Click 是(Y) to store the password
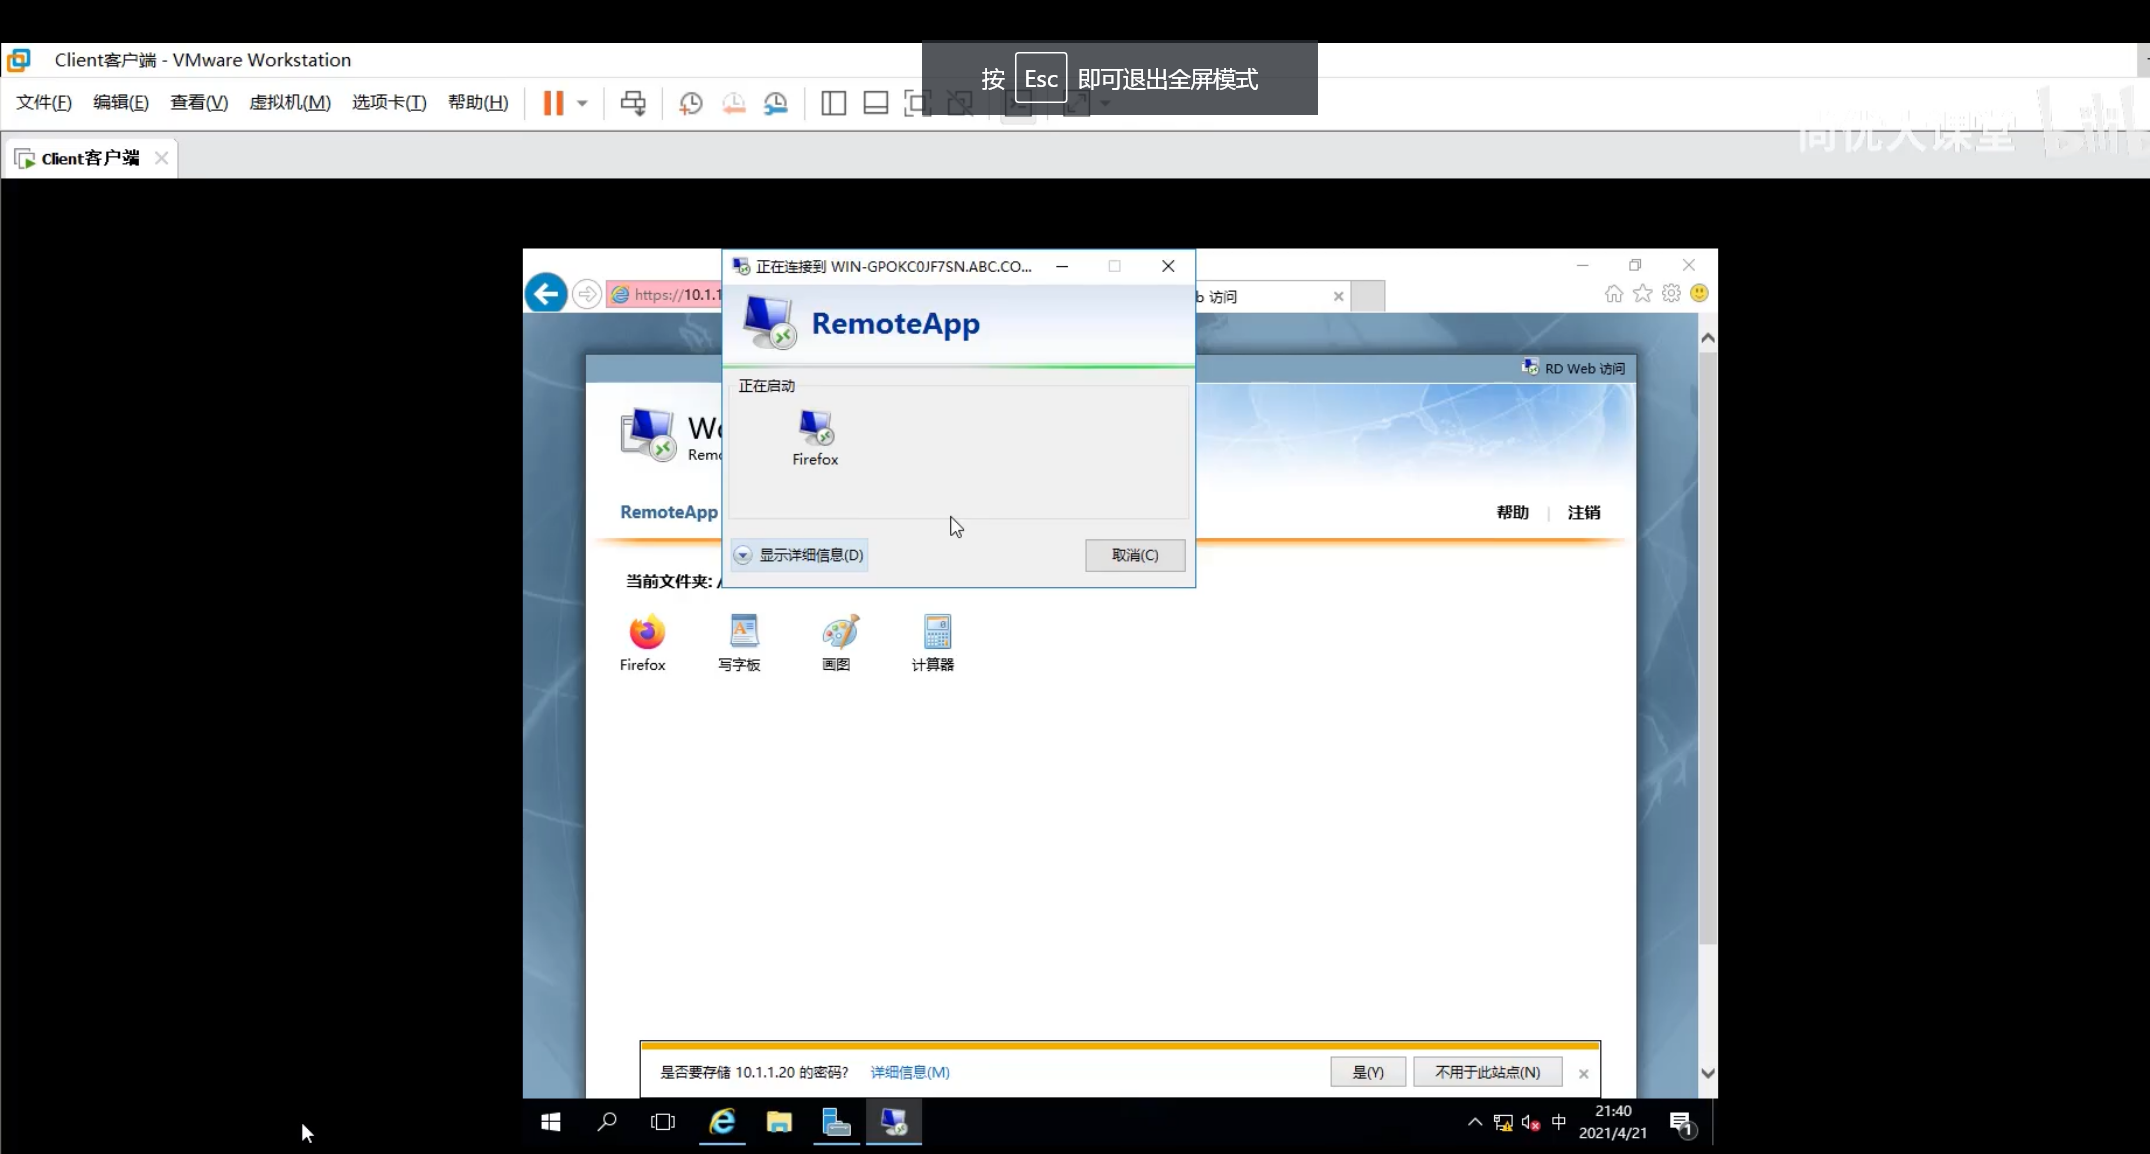Image resolution: width=2150 pixels, height=1154 pixels. coord(1367,1072)
